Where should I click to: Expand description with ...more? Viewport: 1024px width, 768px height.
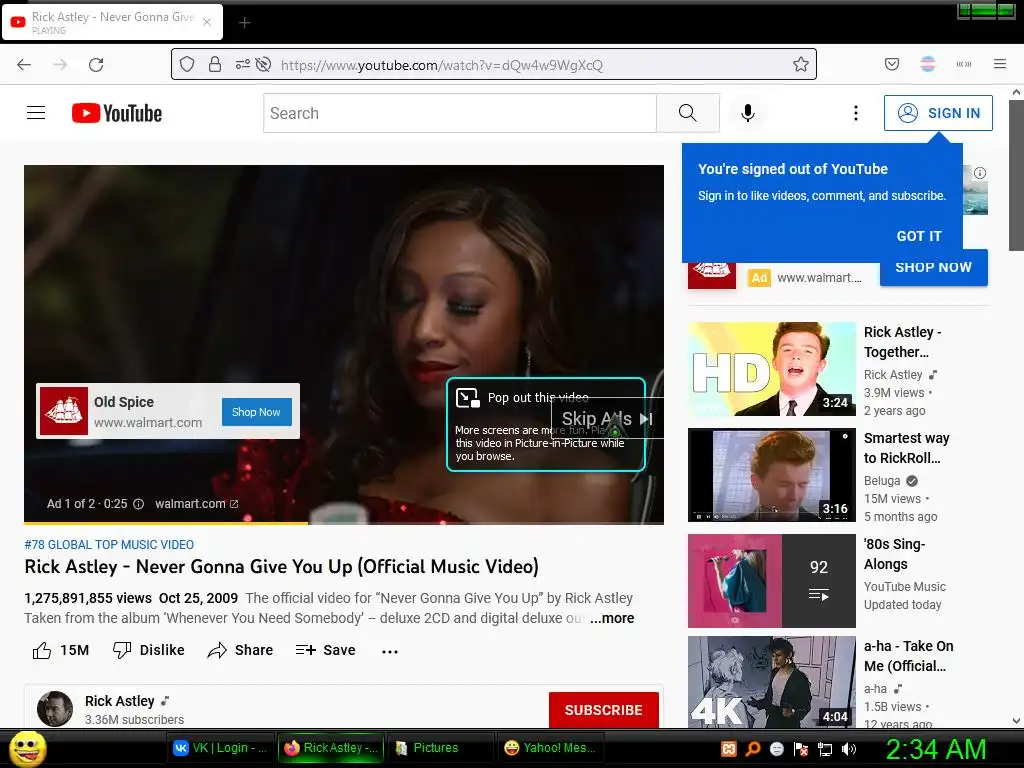[x=612, y=618]
